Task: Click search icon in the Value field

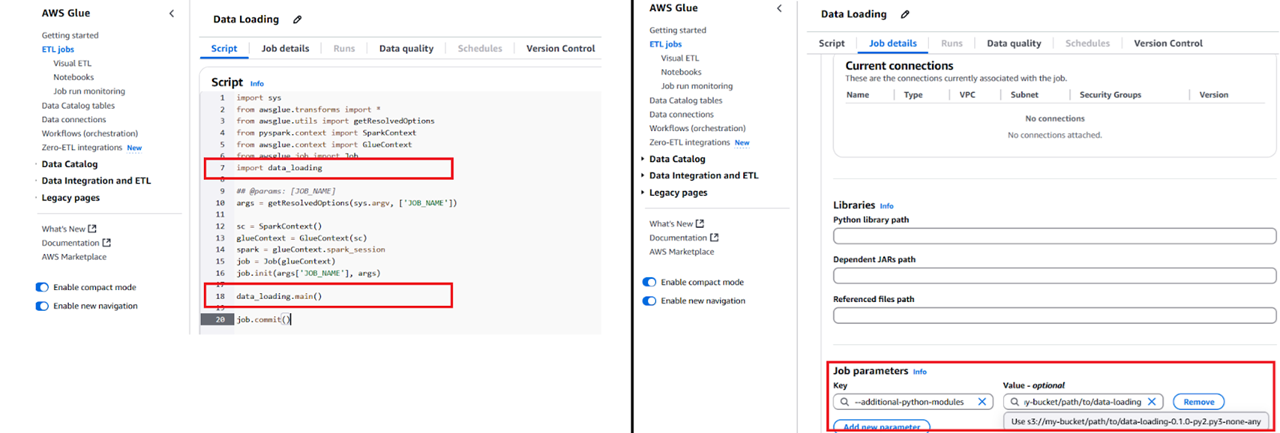Action: tap(1015, 401)
